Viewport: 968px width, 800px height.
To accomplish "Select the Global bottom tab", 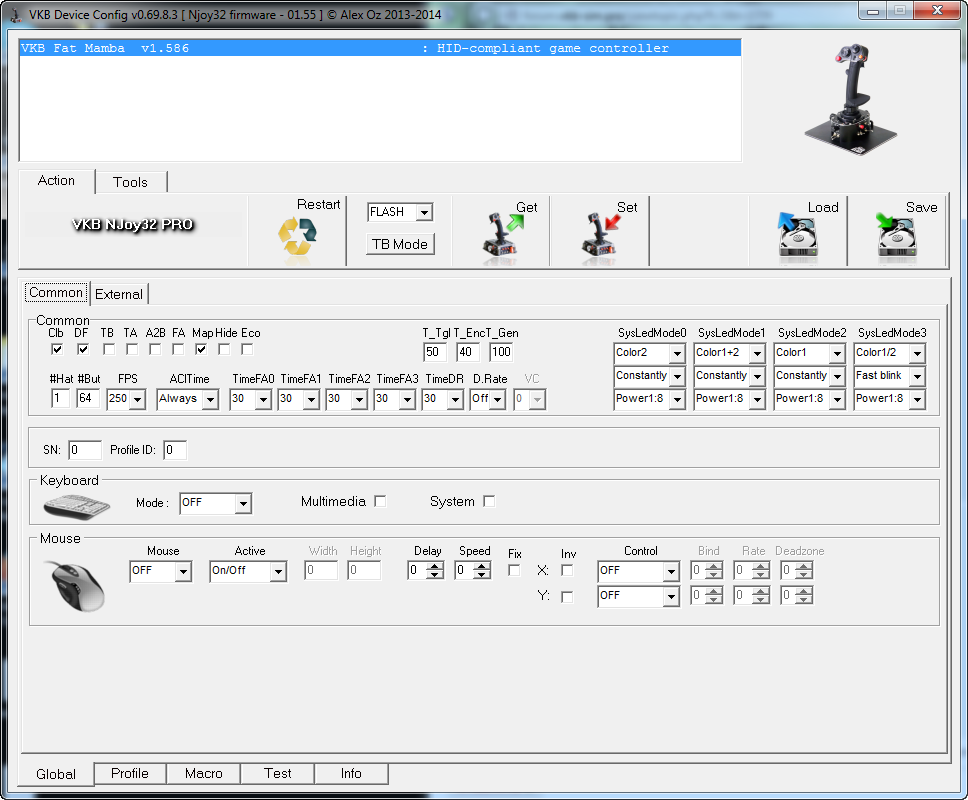I will [x=56, y=774].
